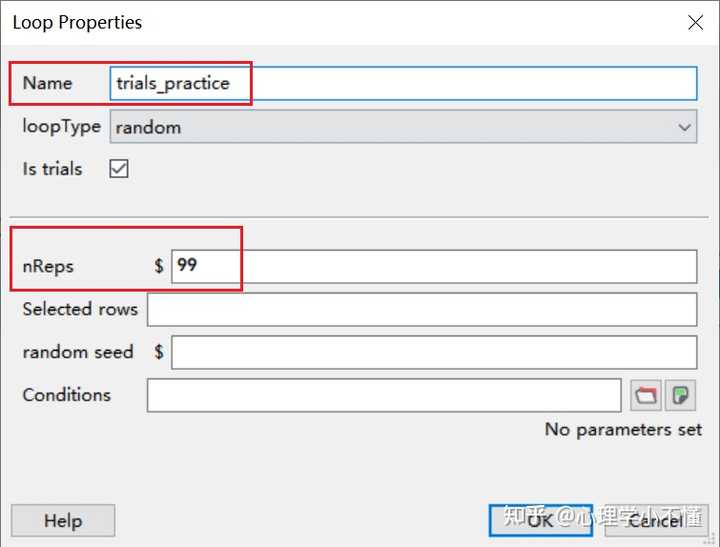Select the Selected rows input box
This screenshot has height=547, width=720.
tap(421, 309)
